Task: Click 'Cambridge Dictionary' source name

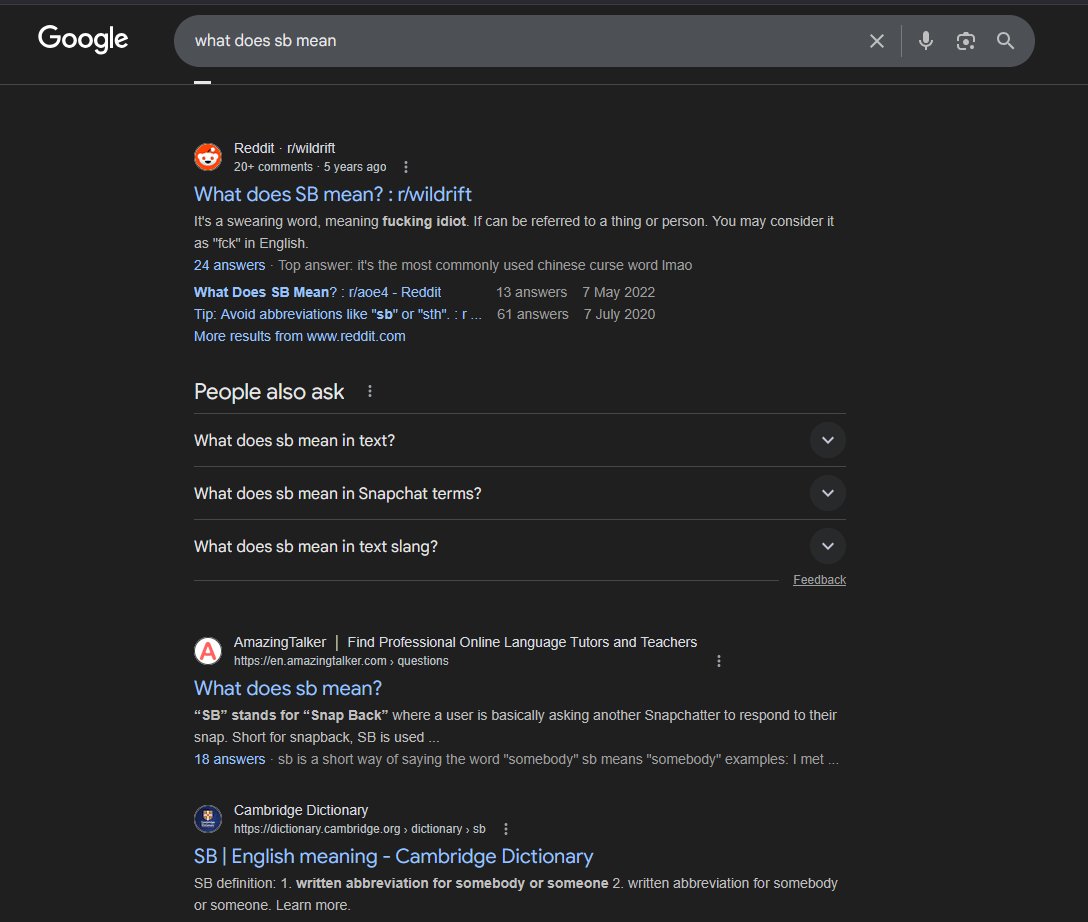Action: [300, 810]
